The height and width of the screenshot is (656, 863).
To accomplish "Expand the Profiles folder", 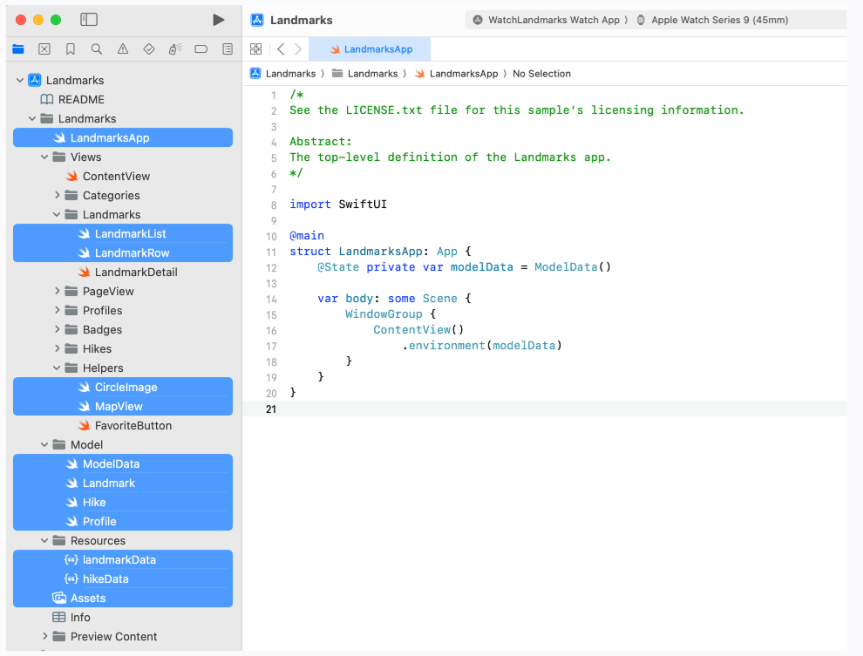I will click(x=57, y=310).
